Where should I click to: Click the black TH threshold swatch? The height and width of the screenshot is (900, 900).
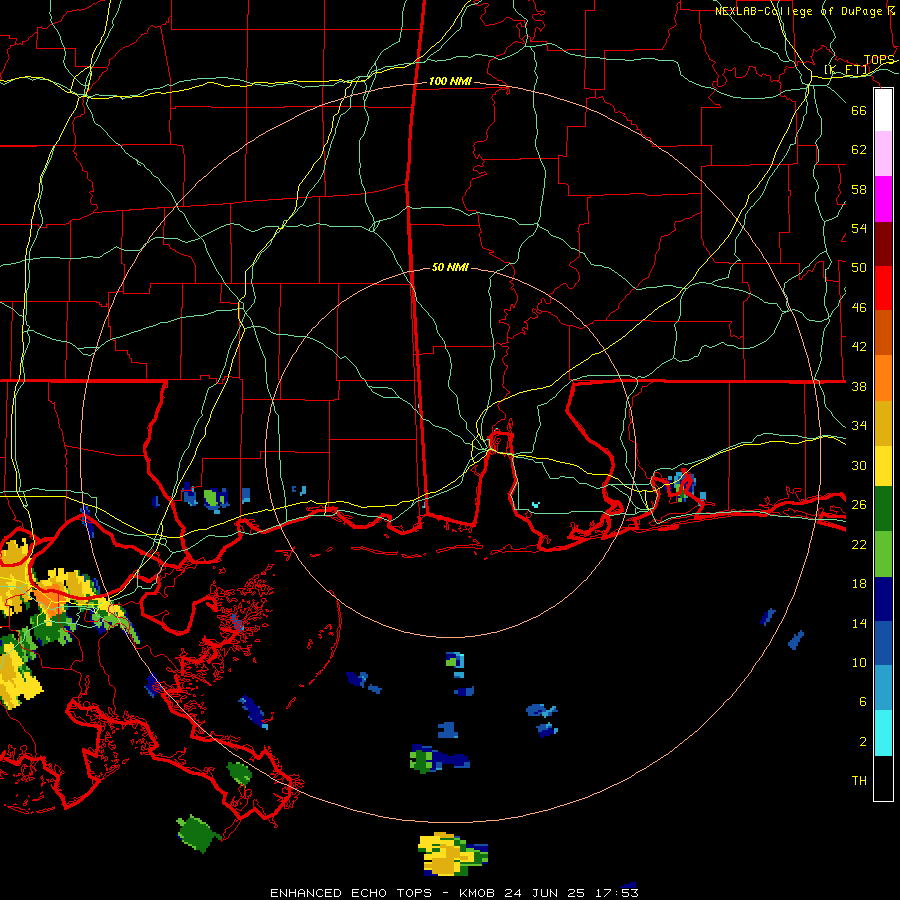(883, 778)
